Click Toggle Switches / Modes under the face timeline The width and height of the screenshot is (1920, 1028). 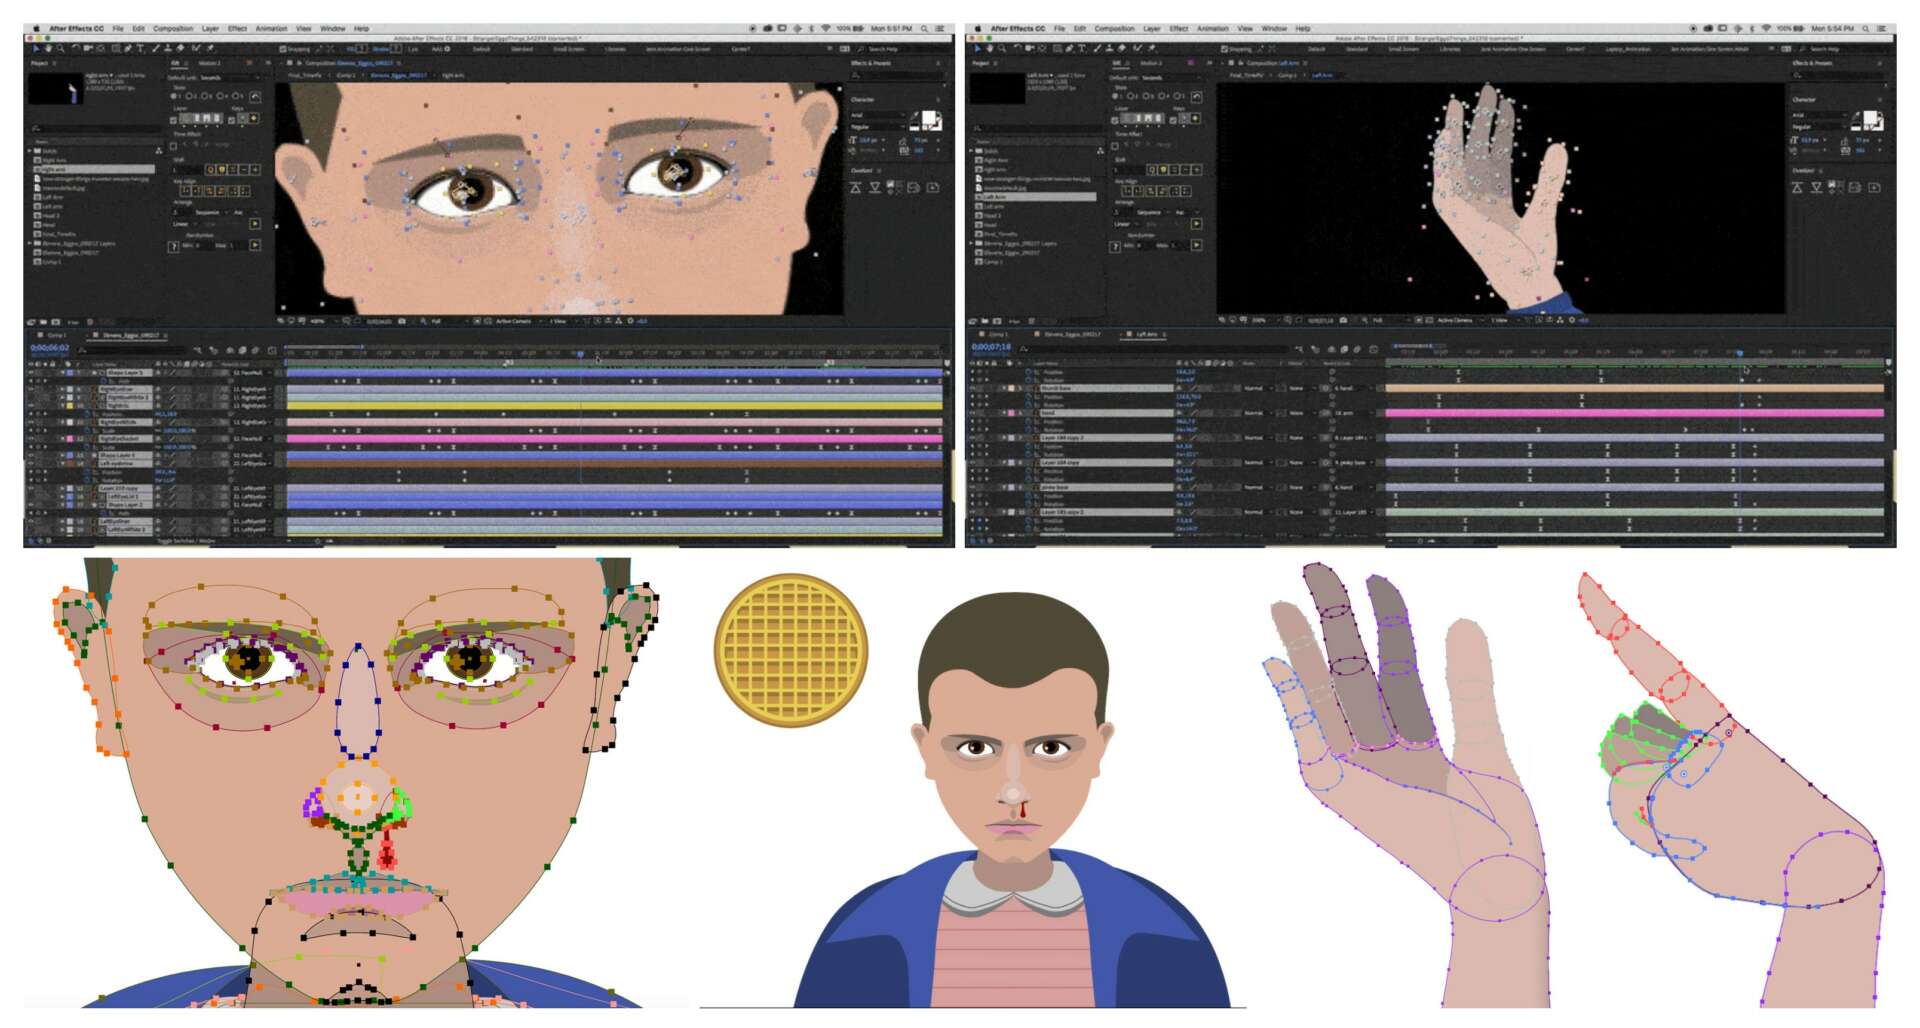[186, 541]
